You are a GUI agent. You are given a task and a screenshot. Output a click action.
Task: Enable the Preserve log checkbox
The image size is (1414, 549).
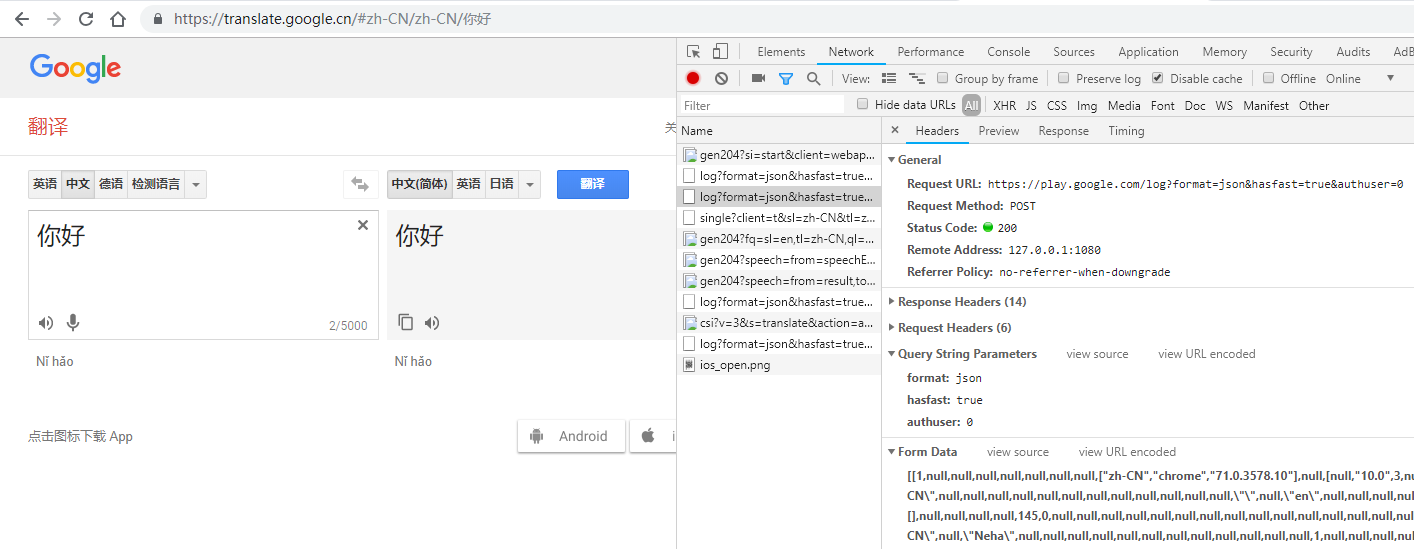(1064, 78)
